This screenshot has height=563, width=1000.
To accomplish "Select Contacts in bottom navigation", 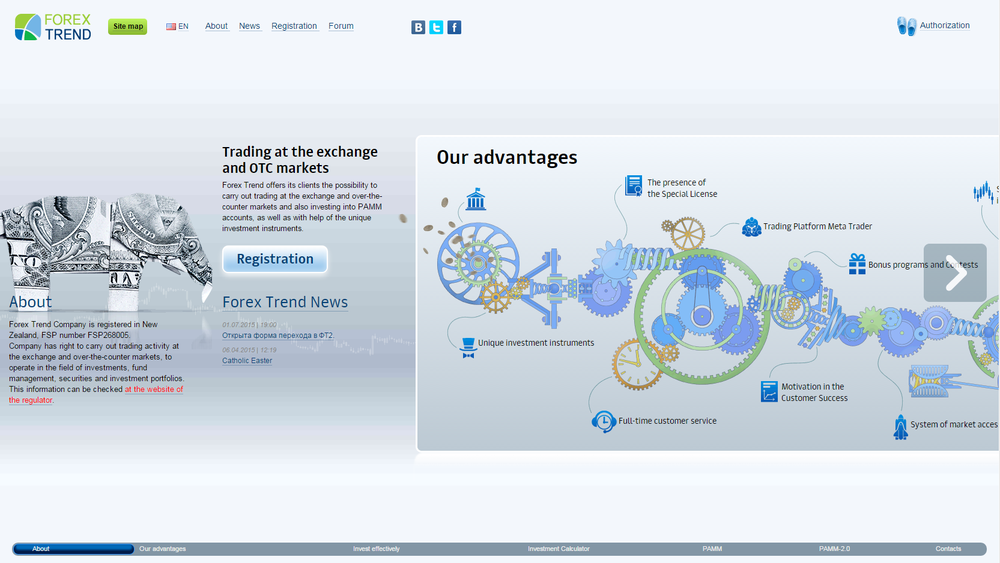I will tap(948, 549).
